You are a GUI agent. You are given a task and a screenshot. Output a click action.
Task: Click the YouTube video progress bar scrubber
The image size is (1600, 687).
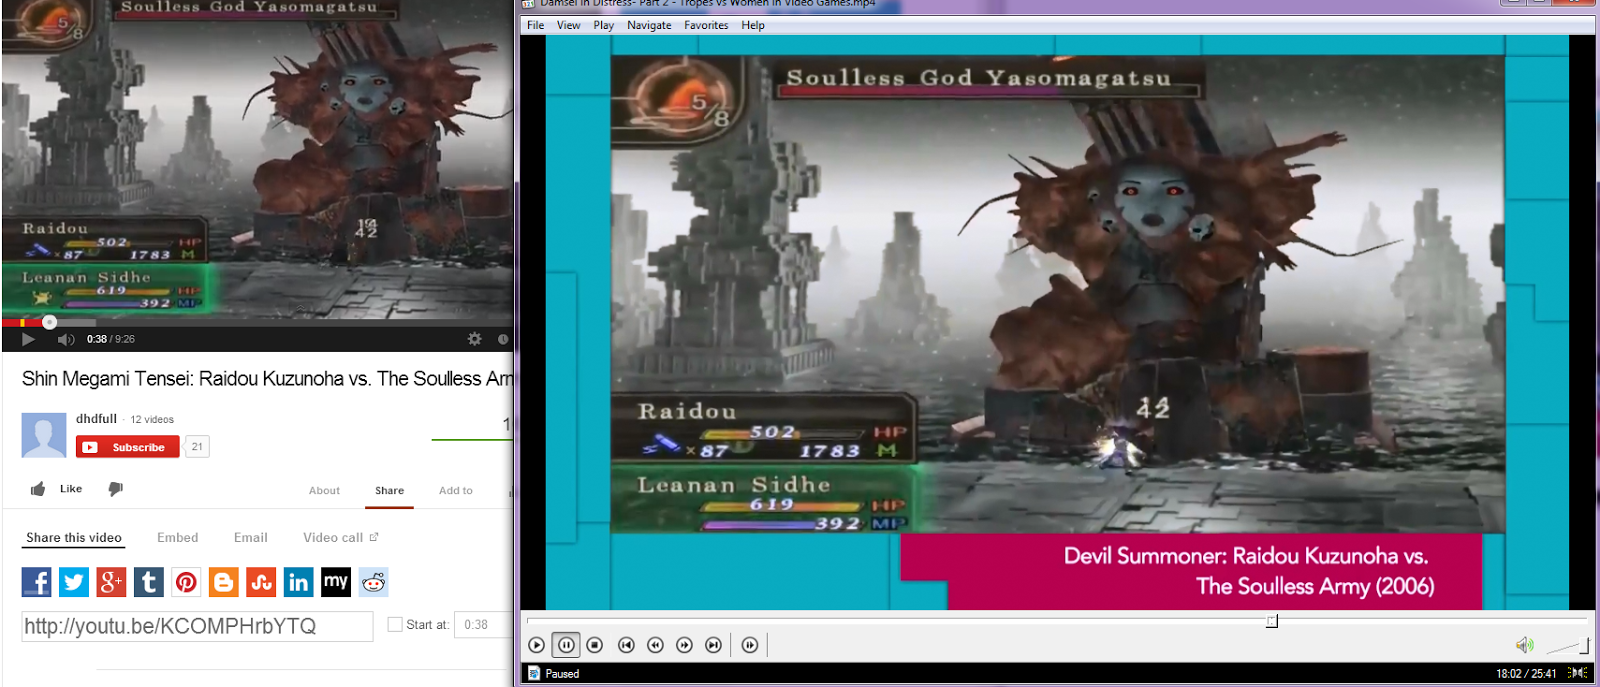[49, 322]
